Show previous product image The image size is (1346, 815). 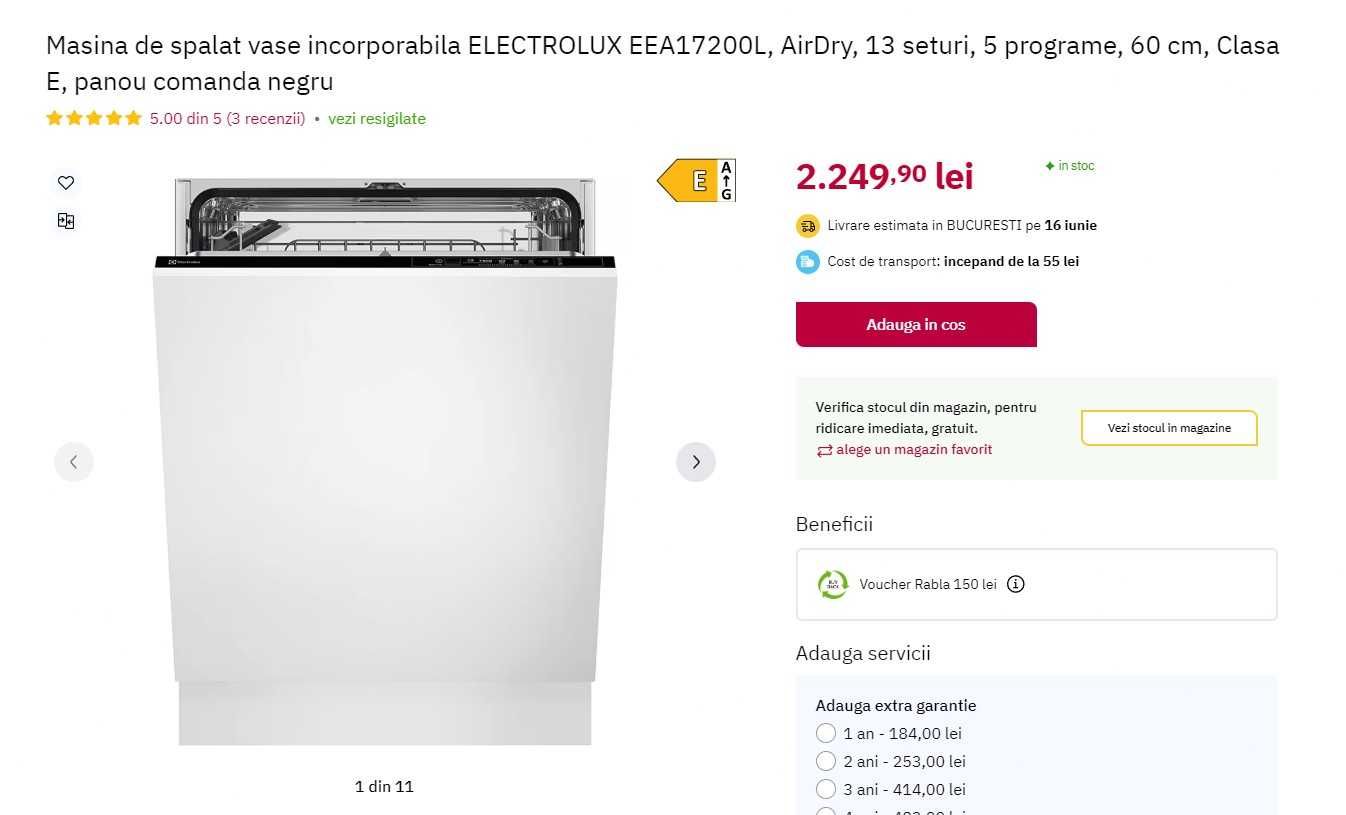pos(73,462)
